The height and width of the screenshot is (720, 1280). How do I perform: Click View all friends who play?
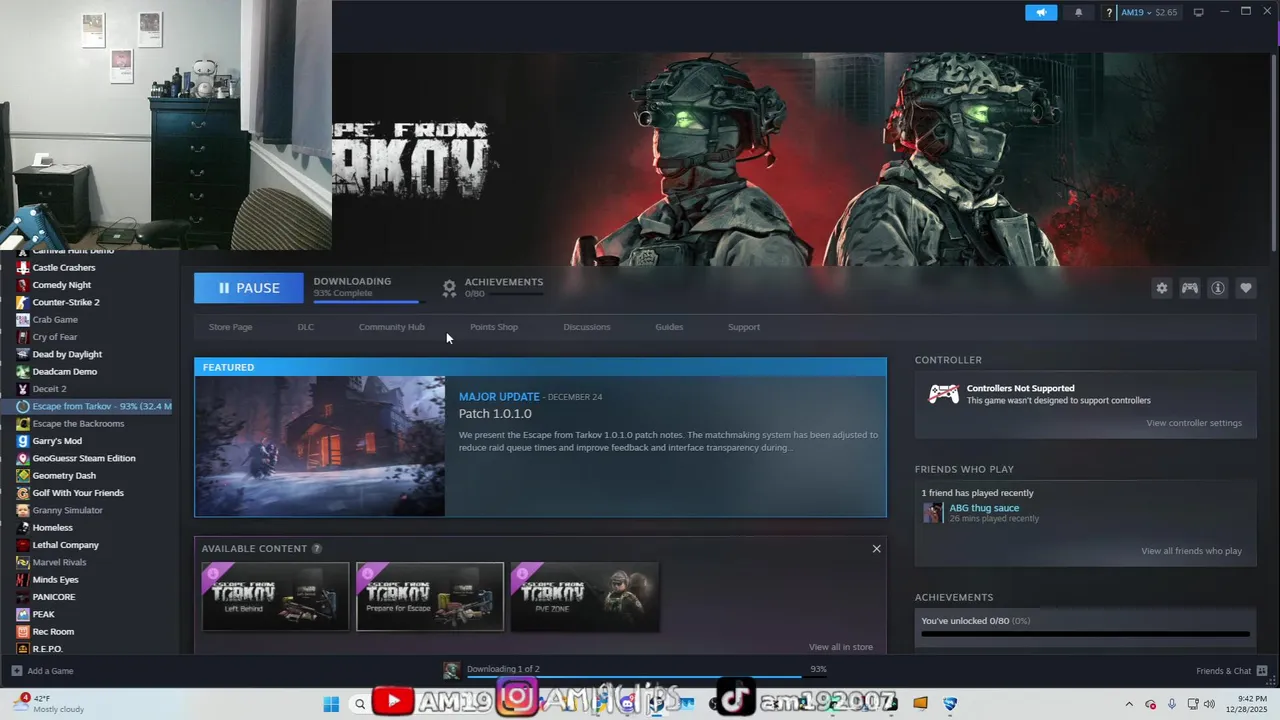click(x=1191, y=551)
